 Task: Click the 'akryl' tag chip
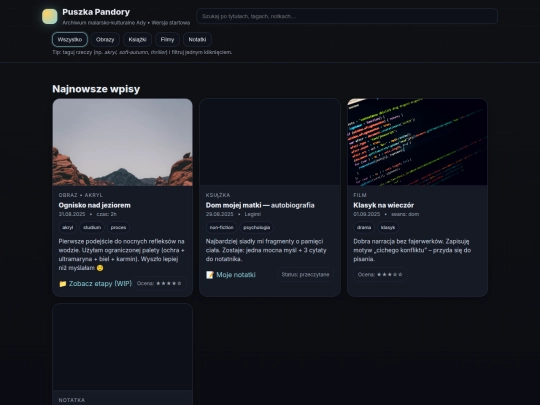coord(68,227)
